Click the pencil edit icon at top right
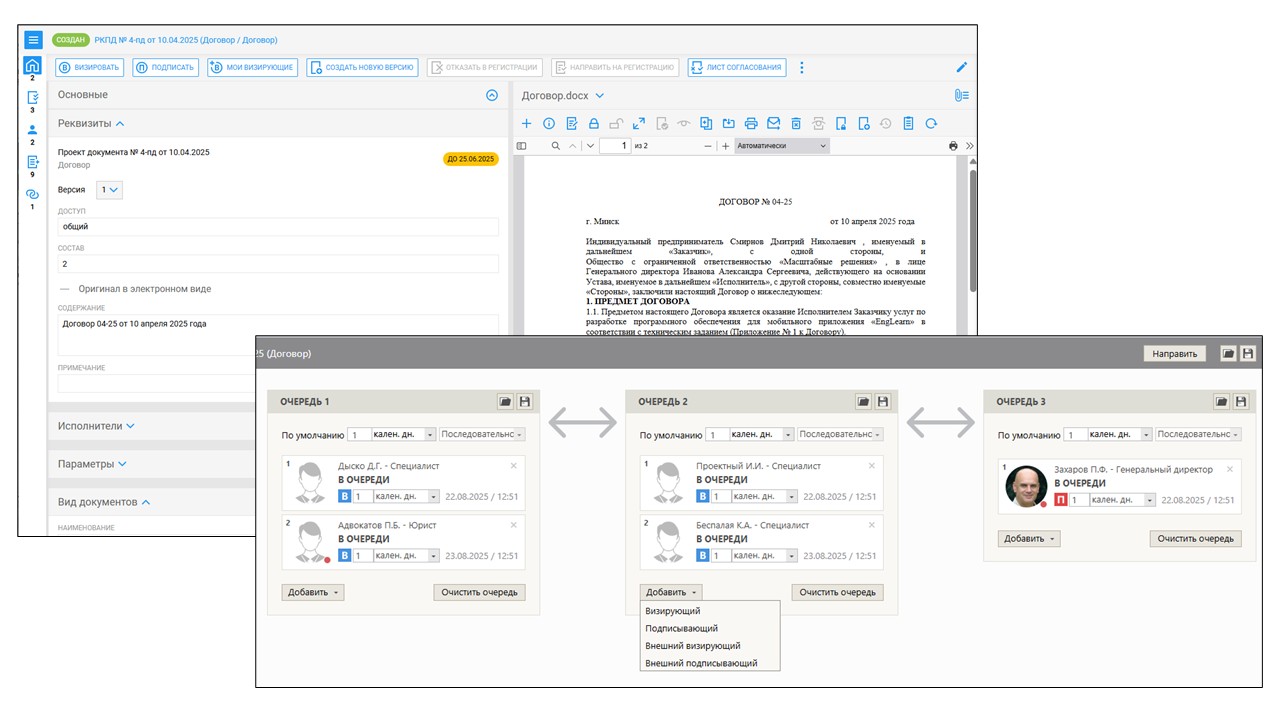This screenshot has height=720, width=1280. click(962, 68)
